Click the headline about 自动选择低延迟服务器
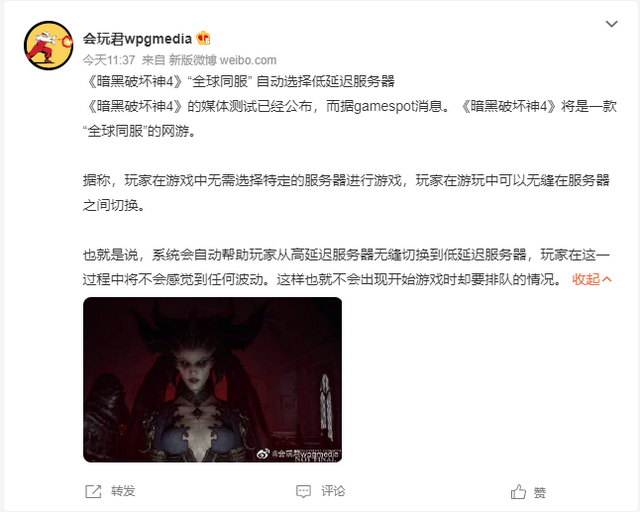The height and width of the screenshot is (512, 640). click(239, 81)
